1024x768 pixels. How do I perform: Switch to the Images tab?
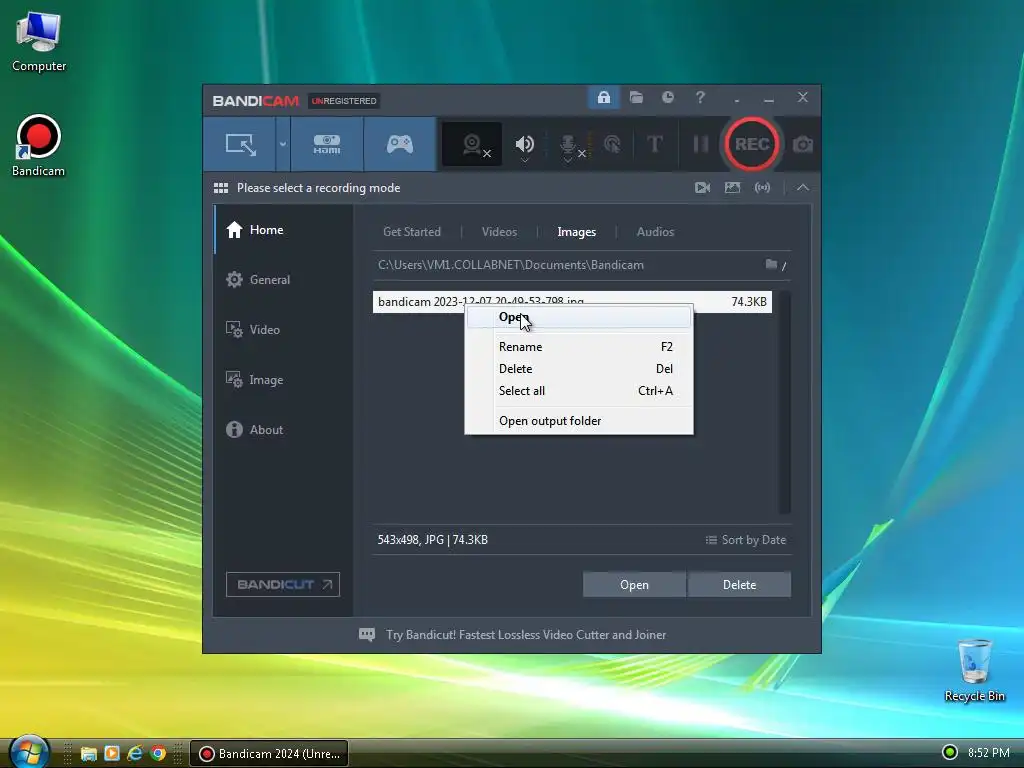pyautogui.click(x=576, y=232)
